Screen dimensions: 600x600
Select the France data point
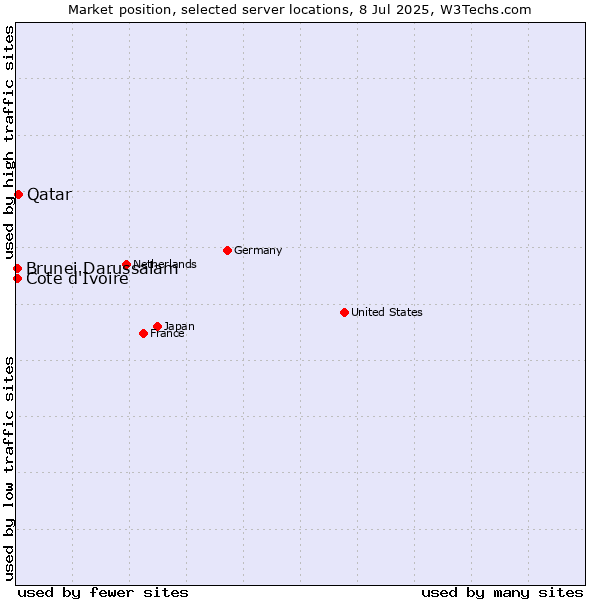[x=143, y=333]
